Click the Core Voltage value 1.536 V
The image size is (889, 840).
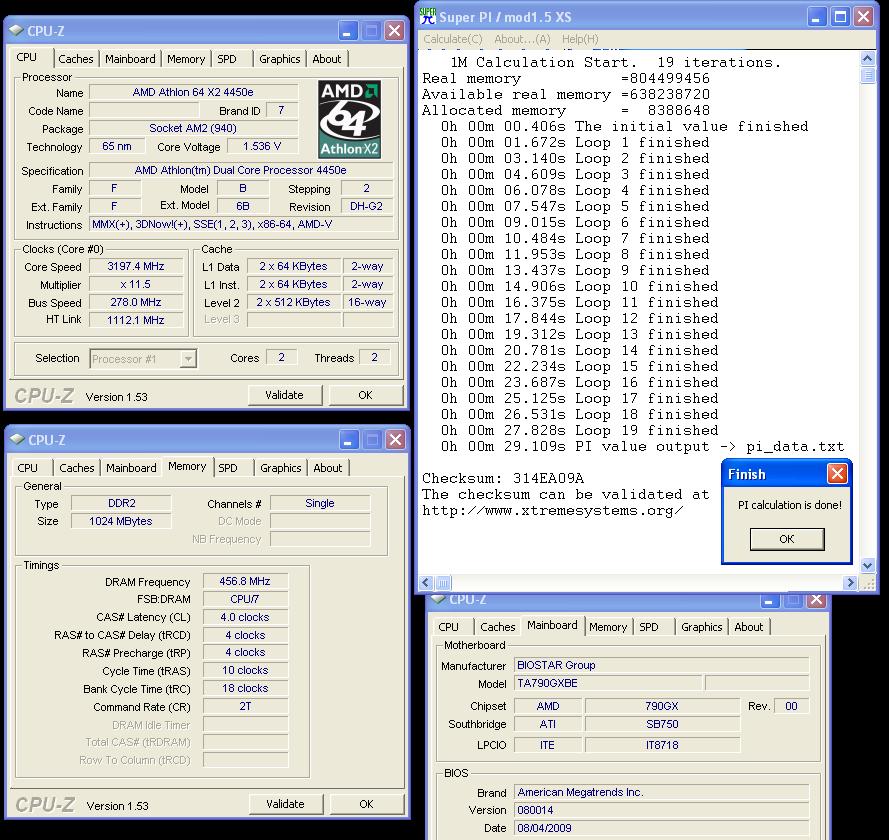[262, 146]
